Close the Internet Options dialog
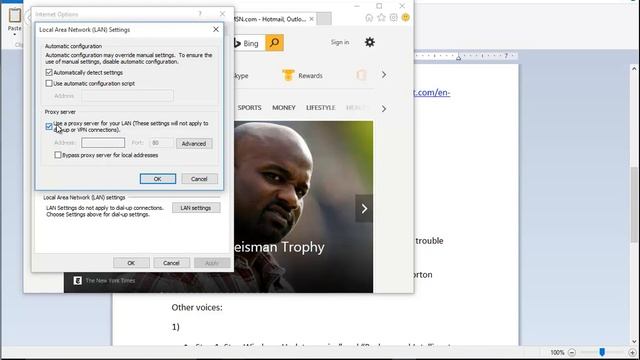The image size is (640, 360). [222, 14]
